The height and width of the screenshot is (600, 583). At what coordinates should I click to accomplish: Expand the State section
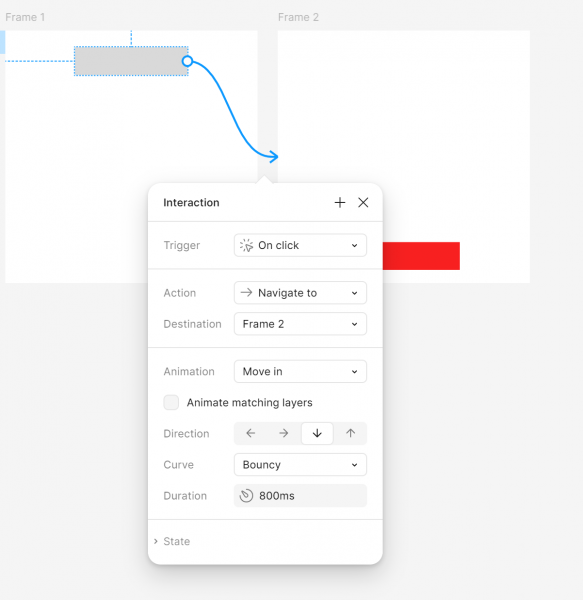(x=172, y=541)
